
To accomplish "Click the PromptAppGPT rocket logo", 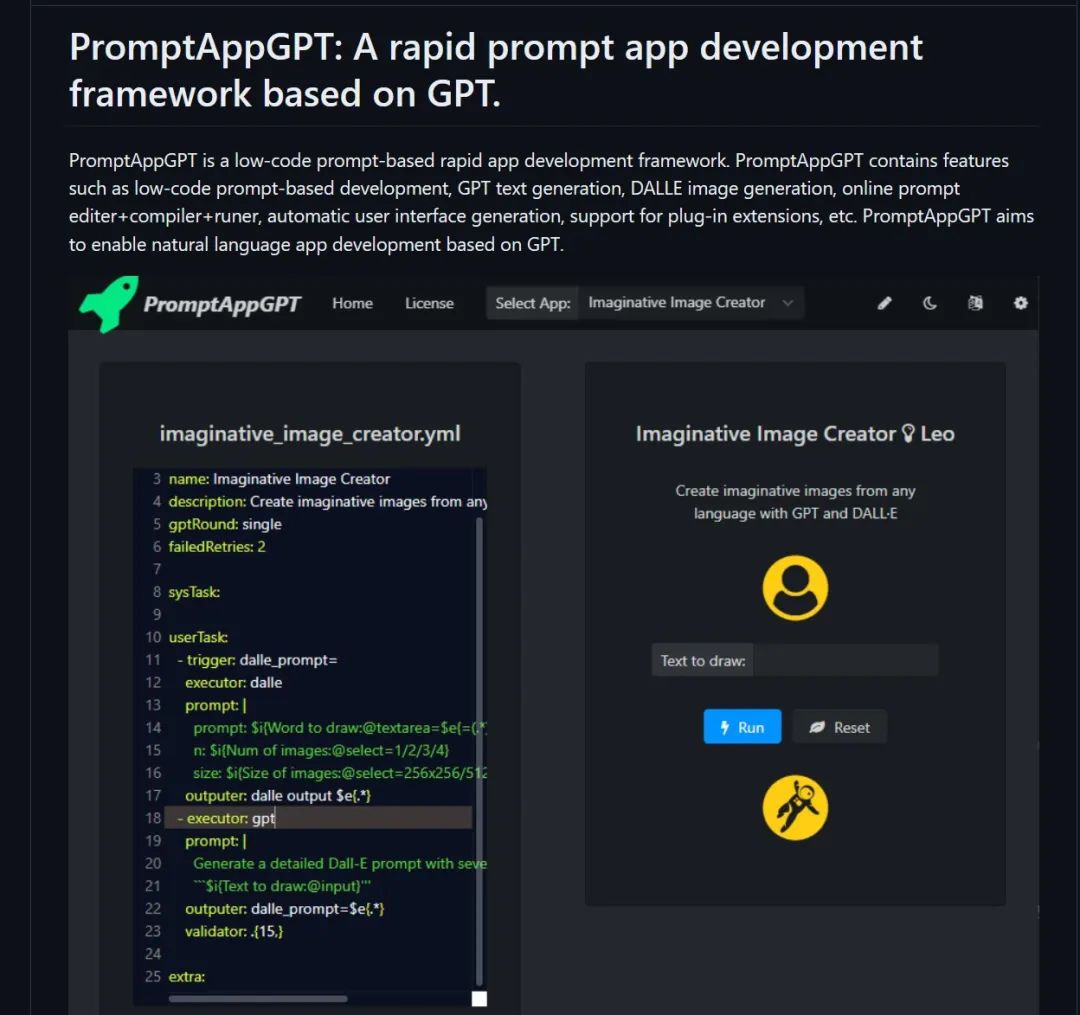I will click(x=106, y=302).
